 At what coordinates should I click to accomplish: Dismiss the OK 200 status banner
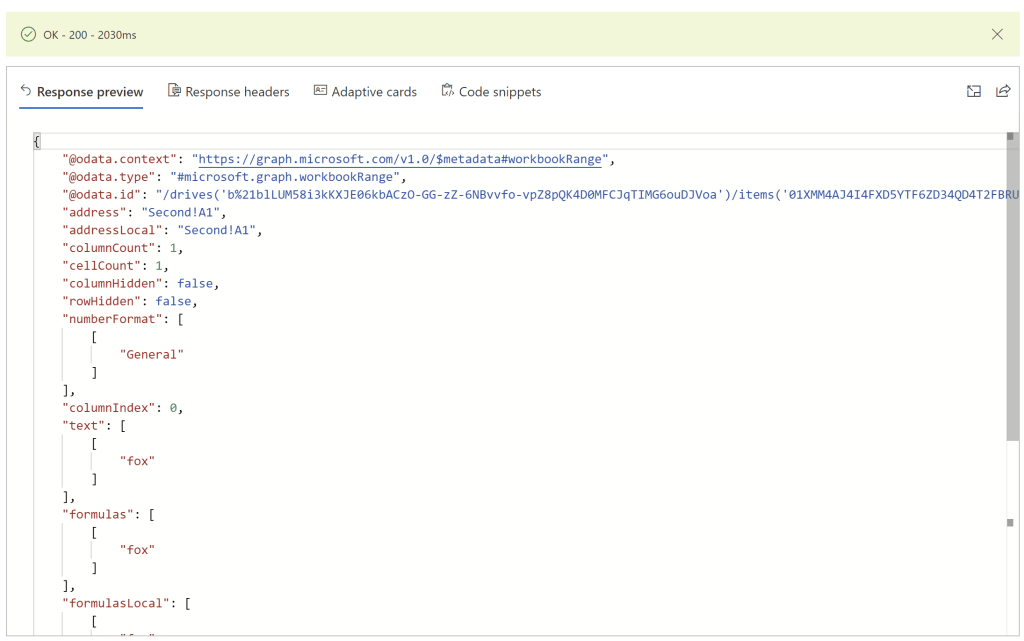point(997,34)
